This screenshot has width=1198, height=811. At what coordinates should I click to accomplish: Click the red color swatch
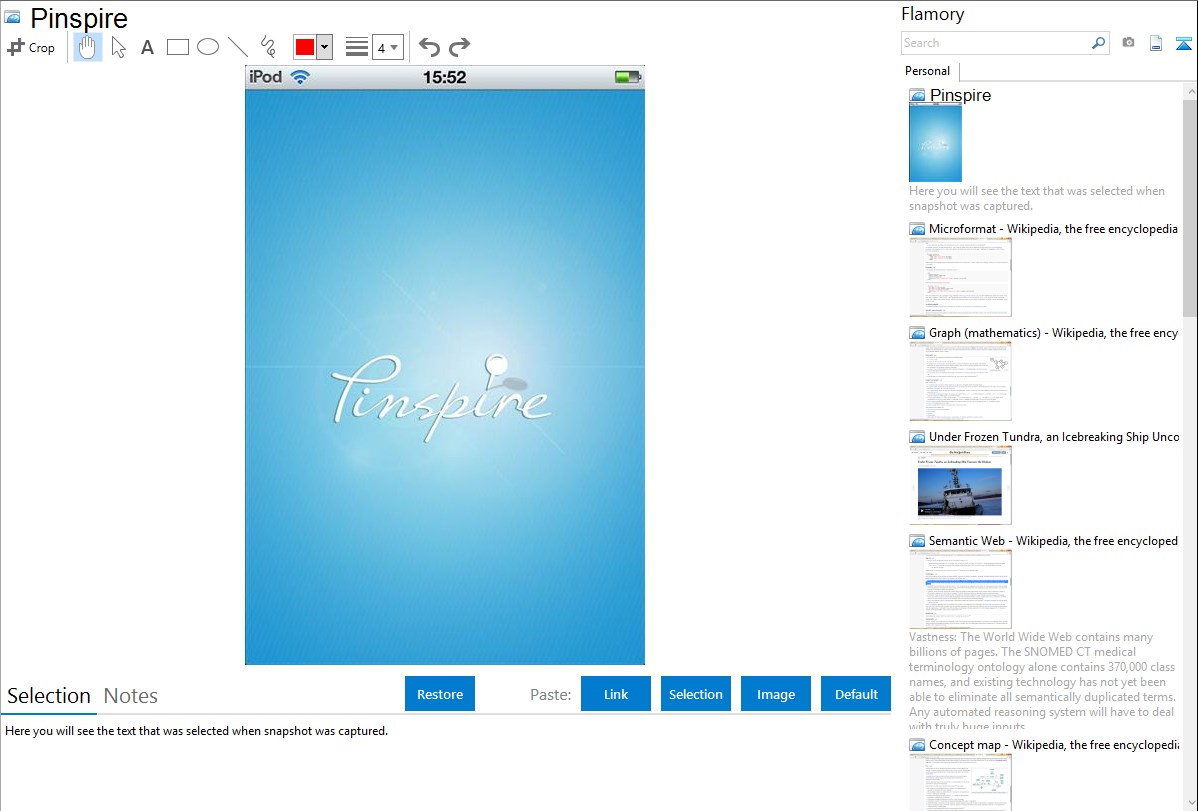pos(305,47)
